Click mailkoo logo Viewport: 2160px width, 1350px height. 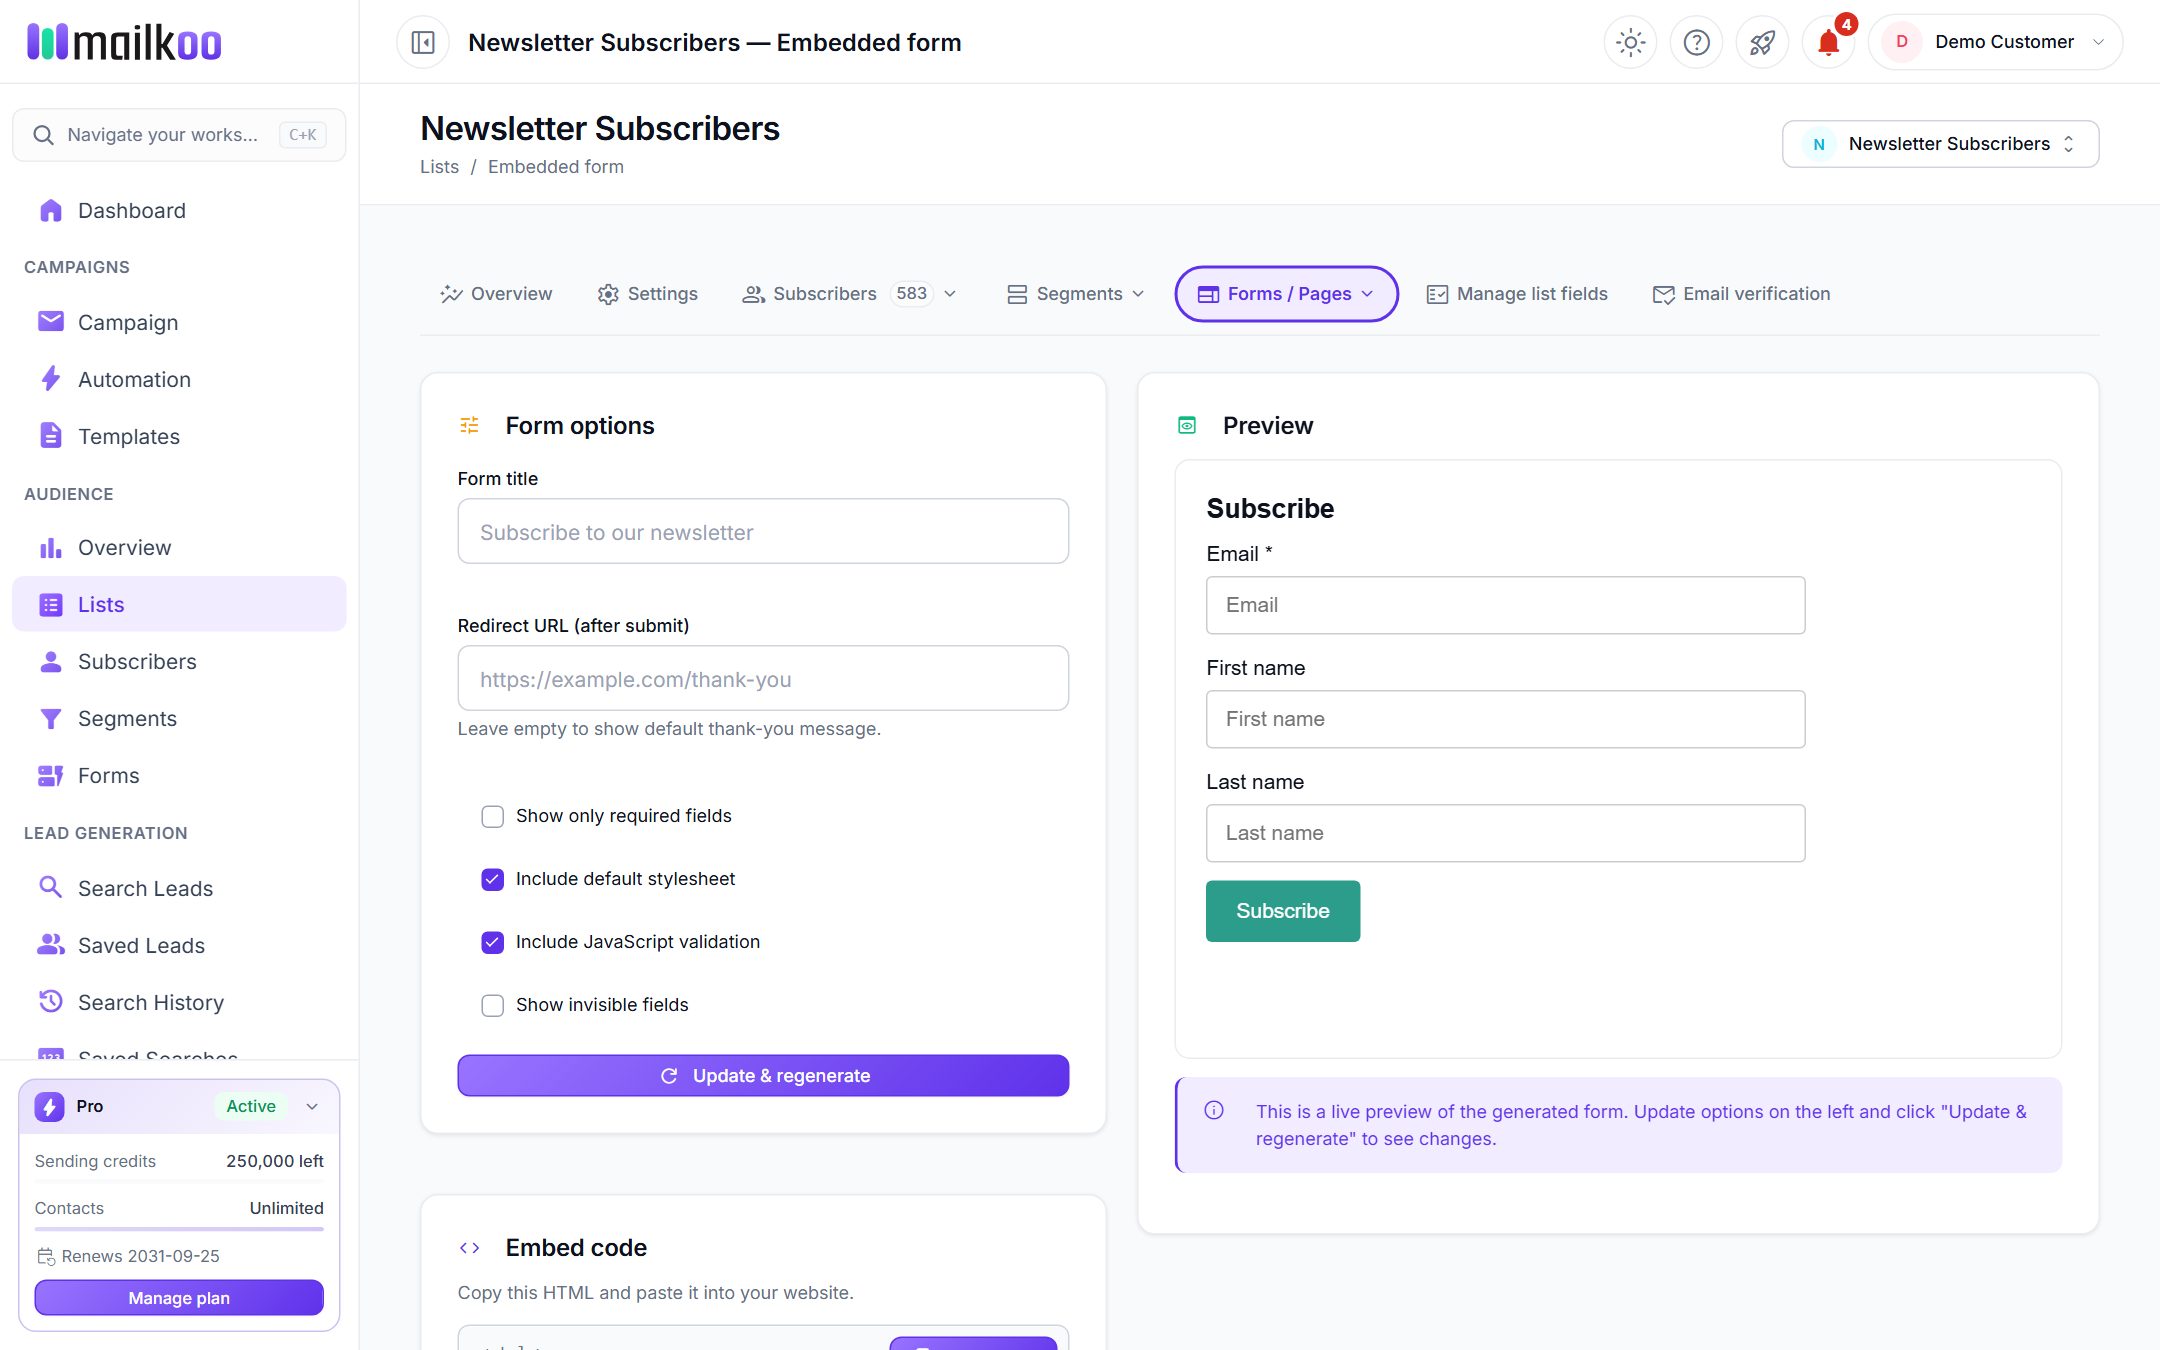124,42
